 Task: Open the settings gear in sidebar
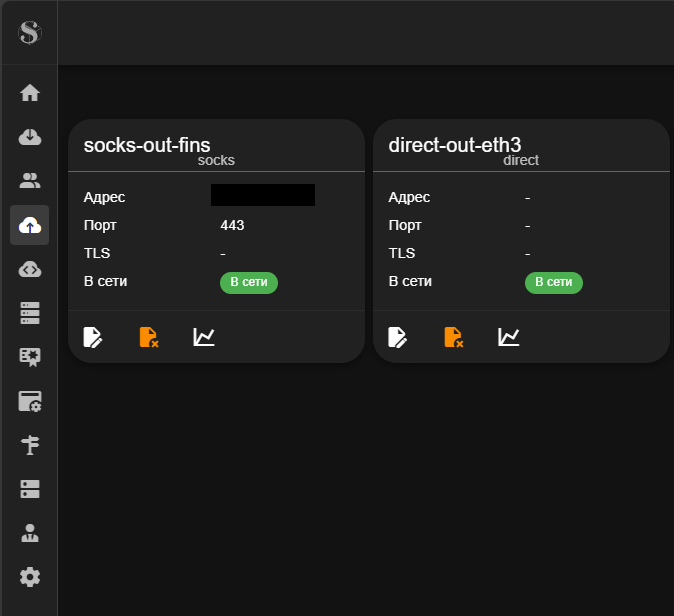click(30, 577)
